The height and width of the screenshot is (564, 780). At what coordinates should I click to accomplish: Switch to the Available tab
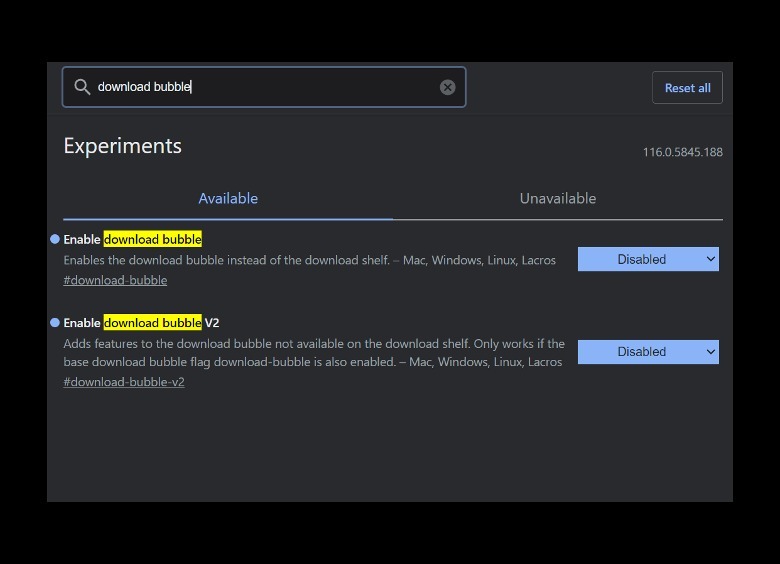(x=228, y=199)
